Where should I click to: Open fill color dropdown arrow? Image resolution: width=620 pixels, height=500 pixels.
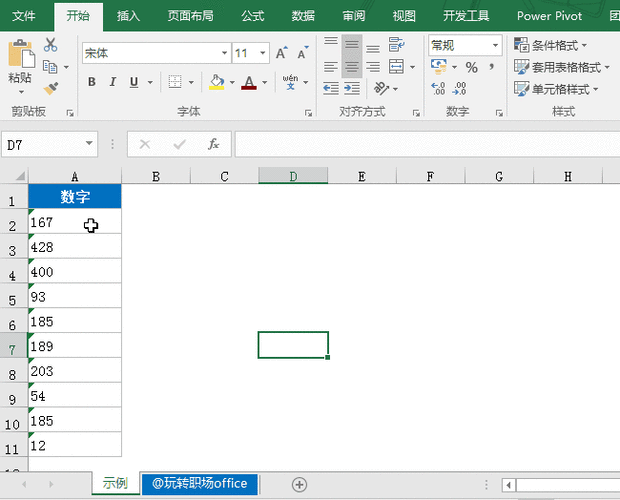(232, 83)
